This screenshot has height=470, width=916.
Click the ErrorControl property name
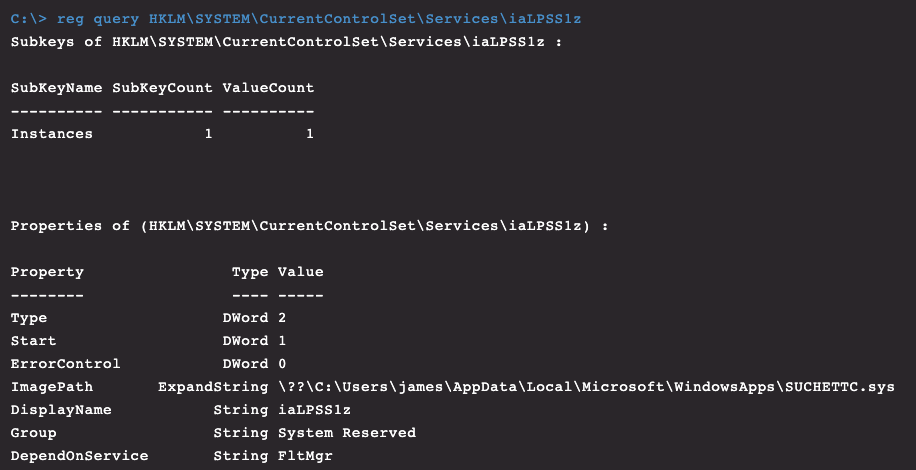[65, 364]
